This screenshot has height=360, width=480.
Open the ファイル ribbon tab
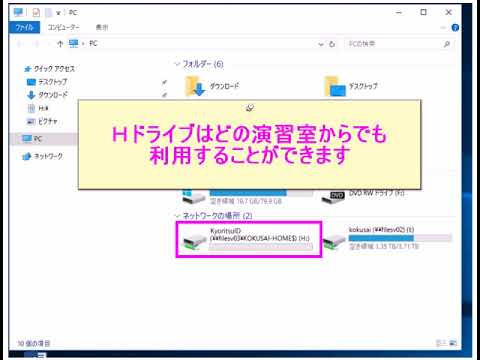click(24, 27)
